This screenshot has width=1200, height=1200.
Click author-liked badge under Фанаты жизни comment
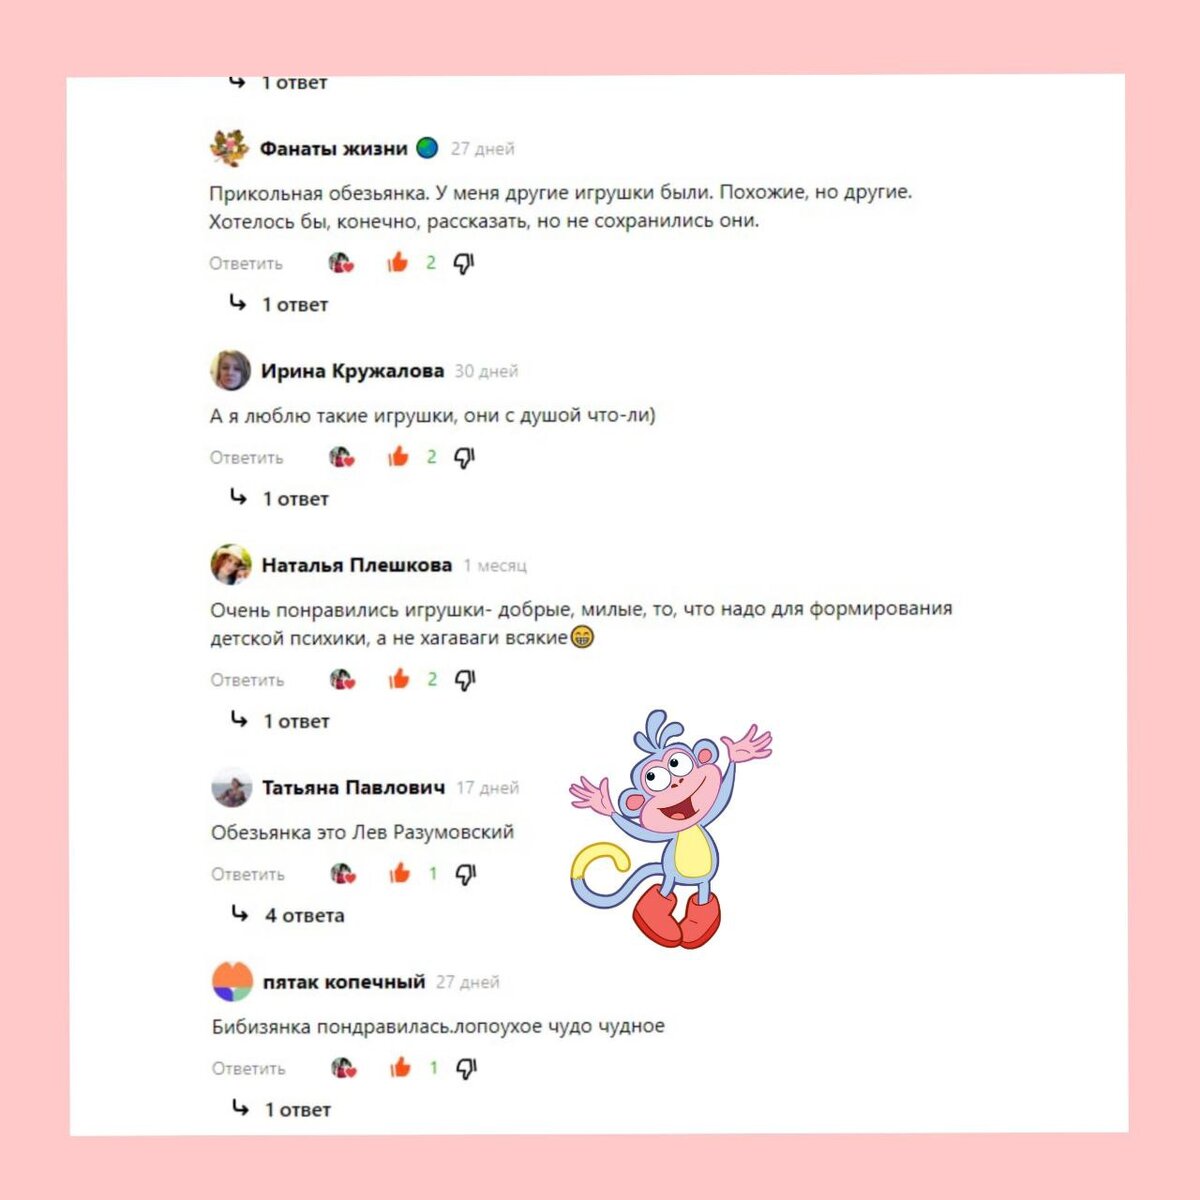(x=341, y=263)
